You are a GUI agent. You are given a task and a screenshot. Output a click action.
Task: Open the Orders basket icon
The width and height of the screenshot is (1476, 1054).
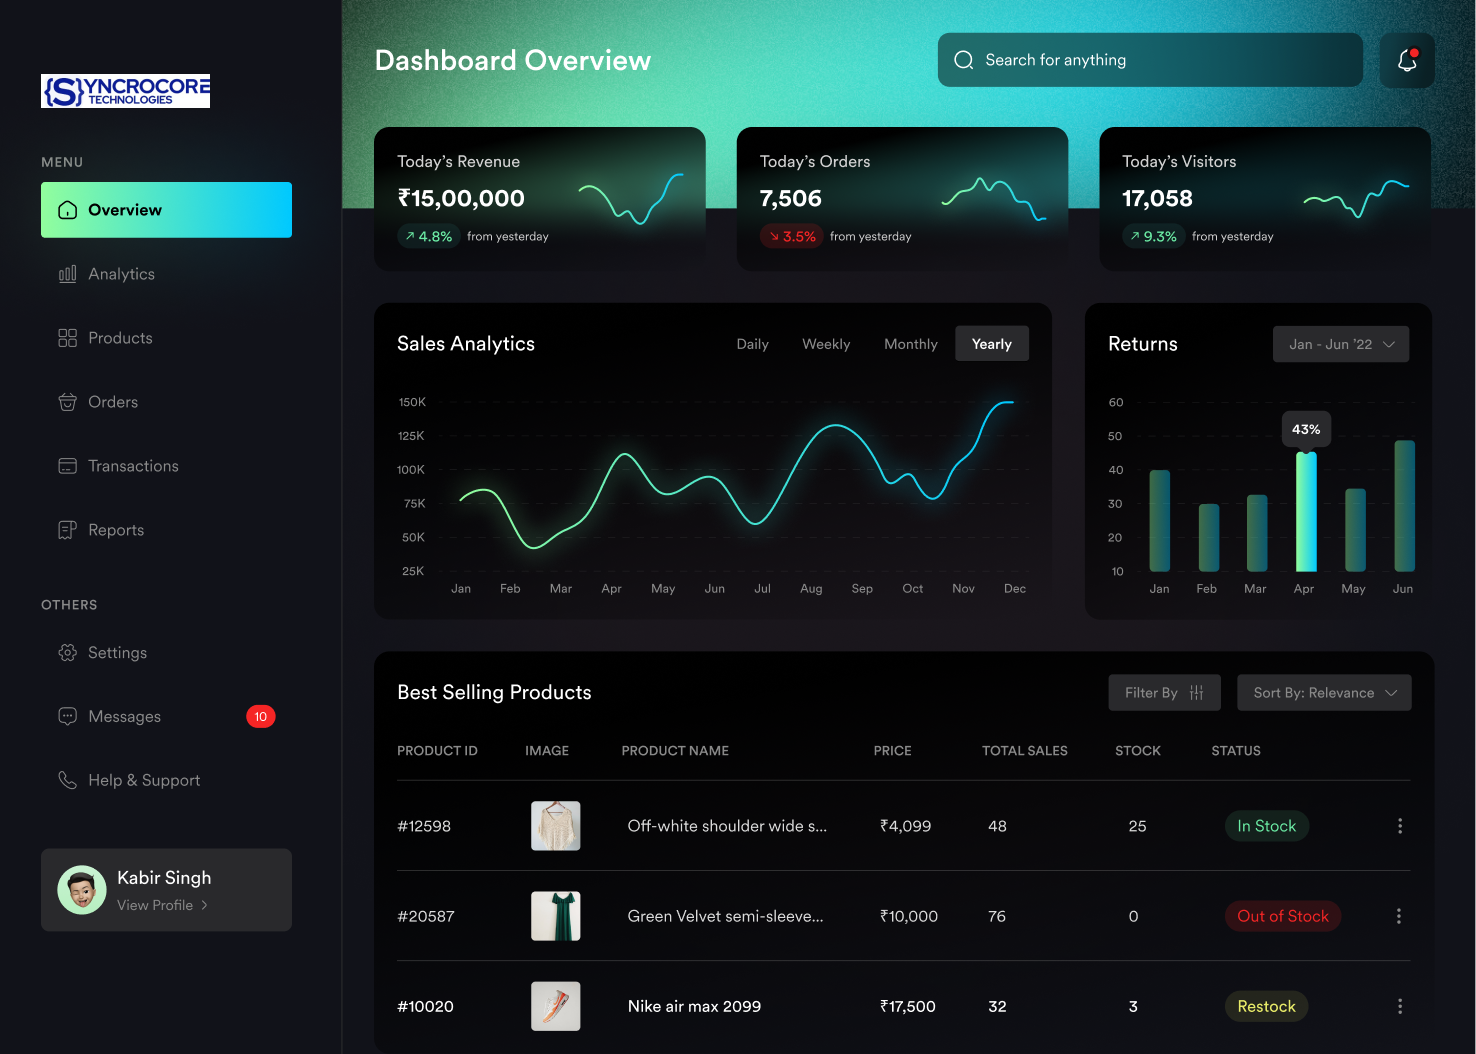pos(68,402)
